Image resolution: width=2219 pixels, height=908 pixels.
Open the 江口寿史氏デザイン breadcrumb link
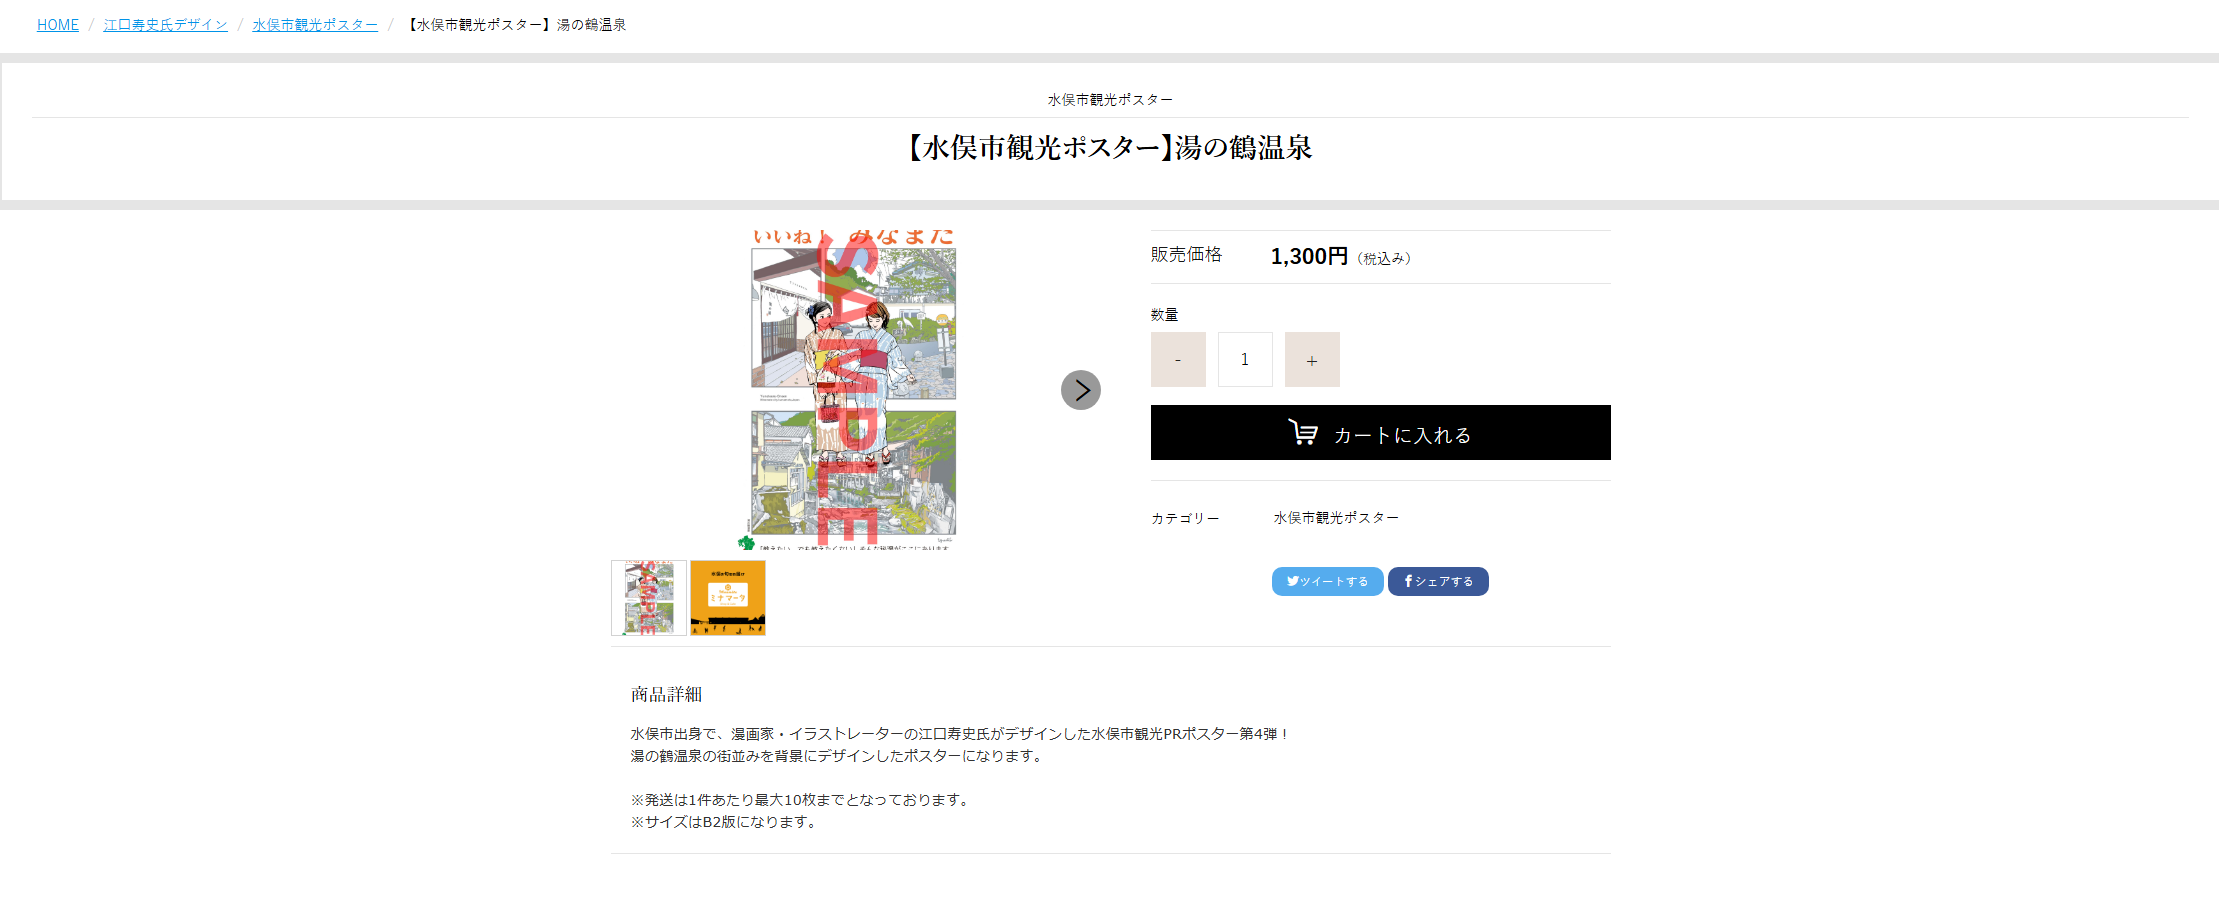click(166, 25)
